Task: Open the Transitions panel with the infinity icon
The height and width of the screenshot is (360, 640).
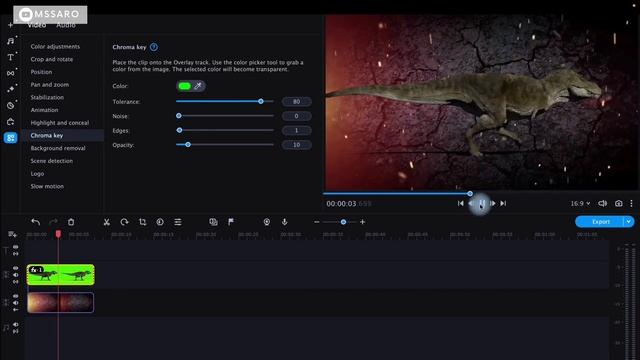Action: point(11,73)
